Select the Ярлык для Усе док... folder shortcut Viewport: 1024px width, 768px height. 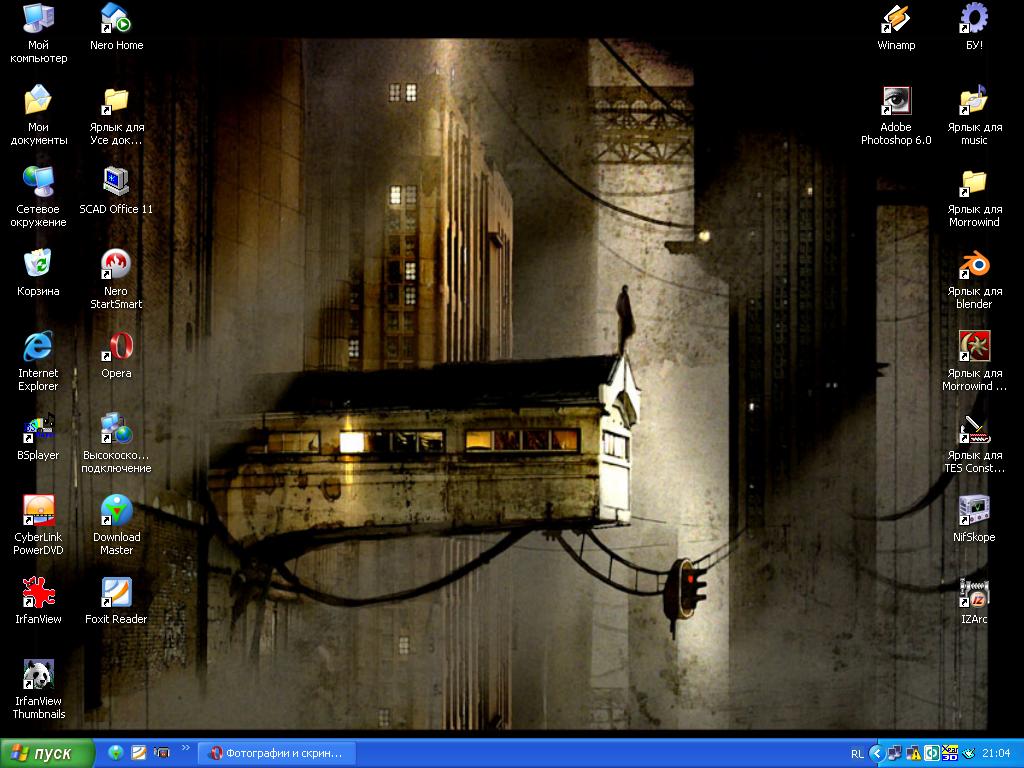click(116, 115)
